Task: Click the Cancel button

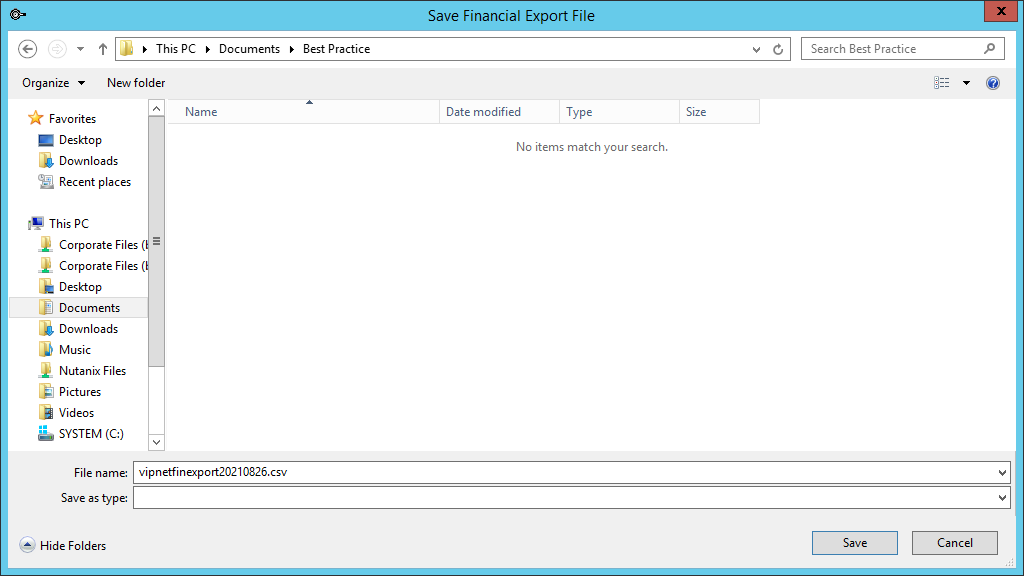Action: pyautogui.click(x=955, y=543)
